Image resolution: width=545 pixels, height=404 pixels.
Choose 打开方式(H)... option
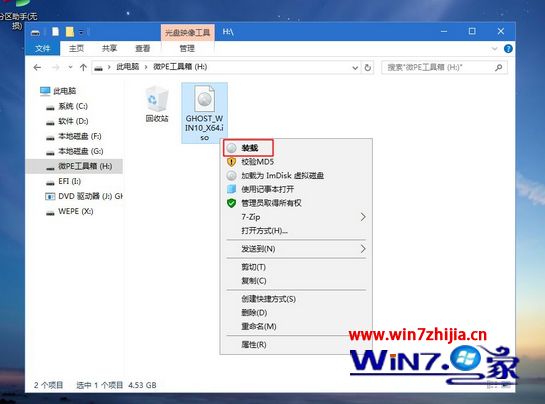(x=296, y=231)
